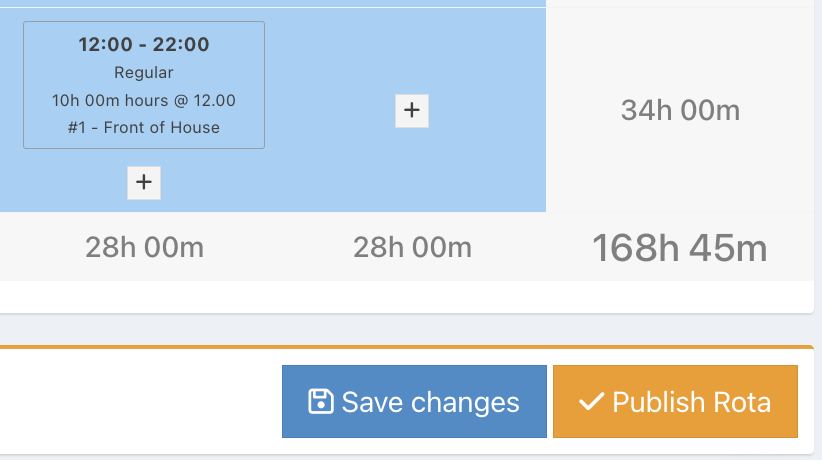Click the 34h 00m row total
This screenshot has width=822, height=460.
click(680, 111)
